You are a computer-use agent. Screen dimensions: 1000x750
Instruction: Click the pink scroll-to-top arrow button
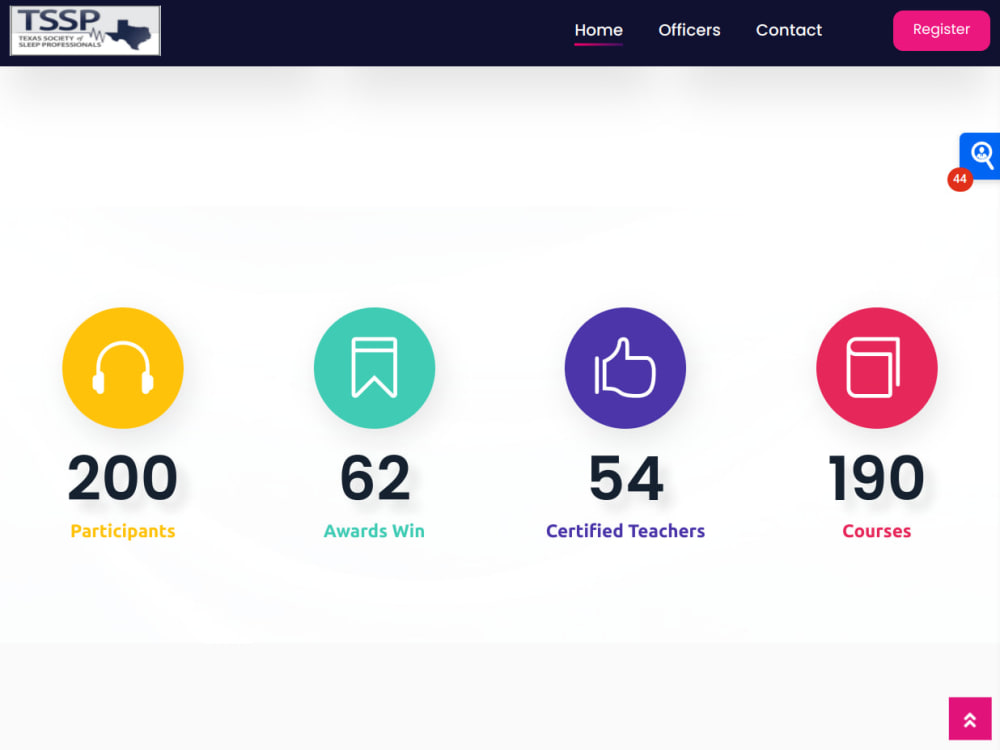969,719
